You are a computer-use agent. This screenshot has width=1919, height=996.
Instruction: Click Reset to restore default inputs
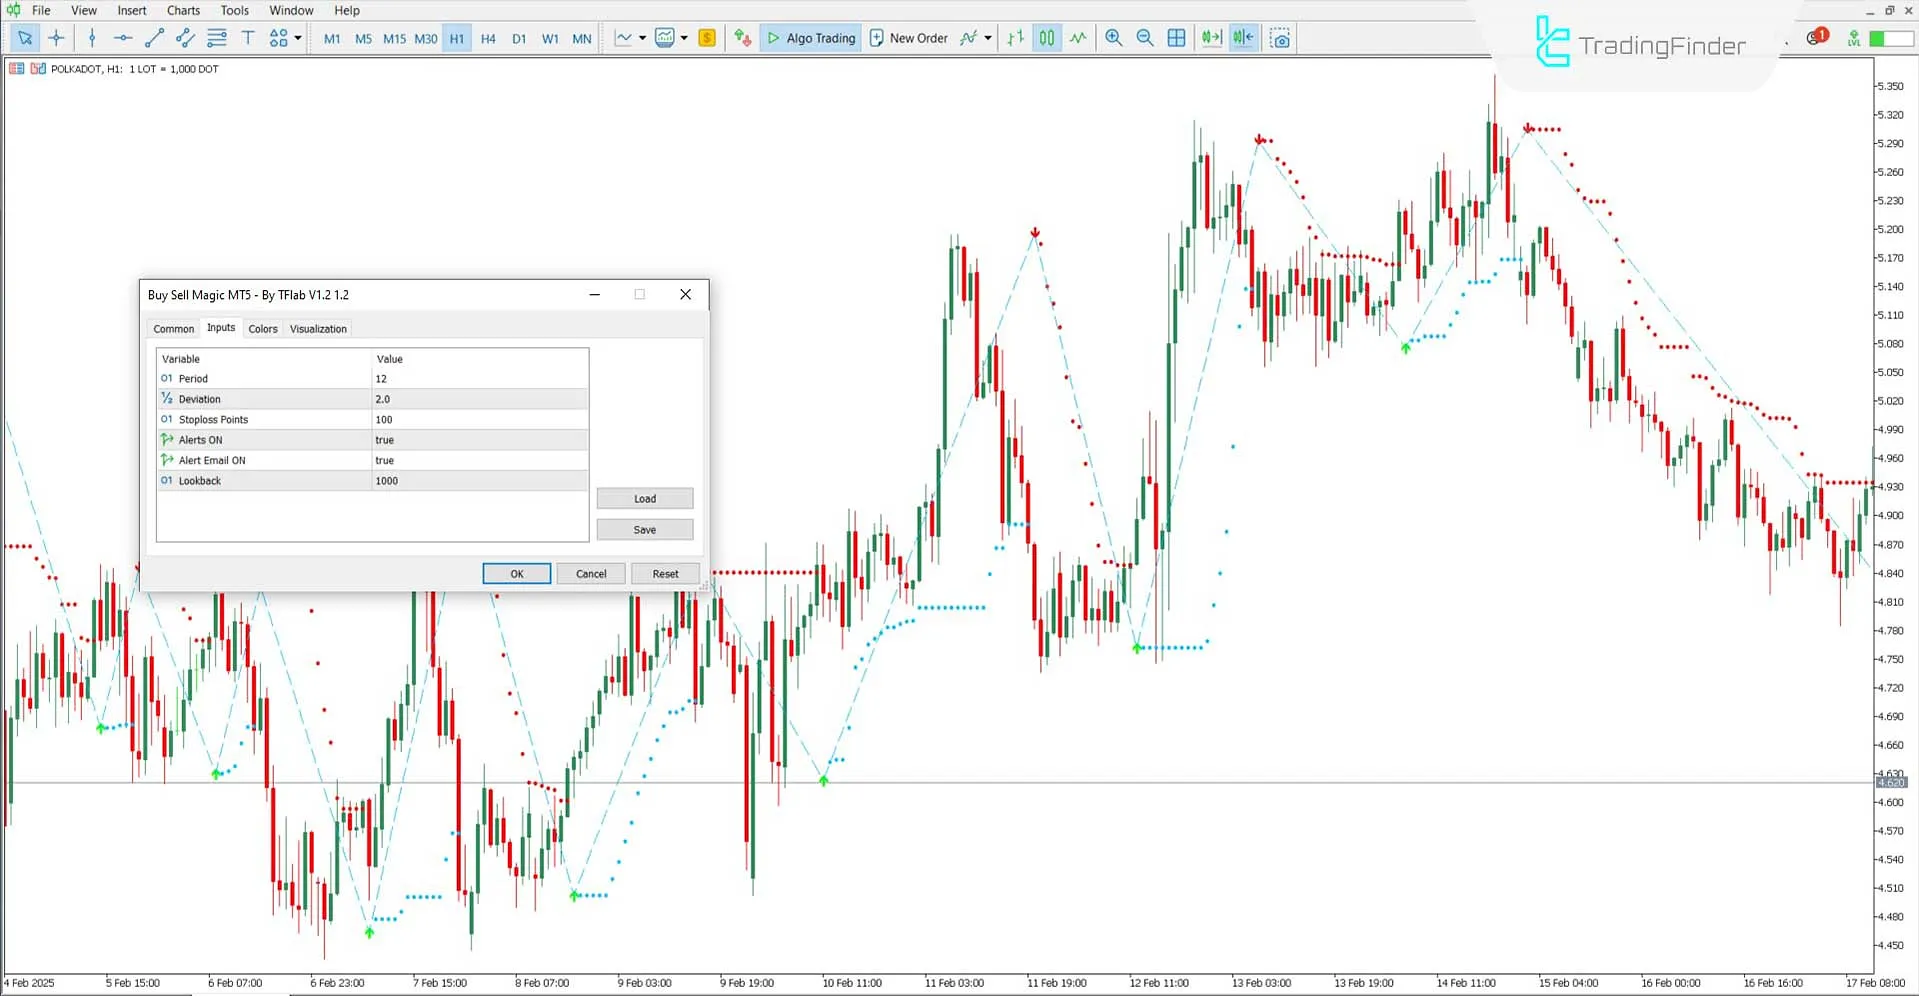[x=664, y=573]
